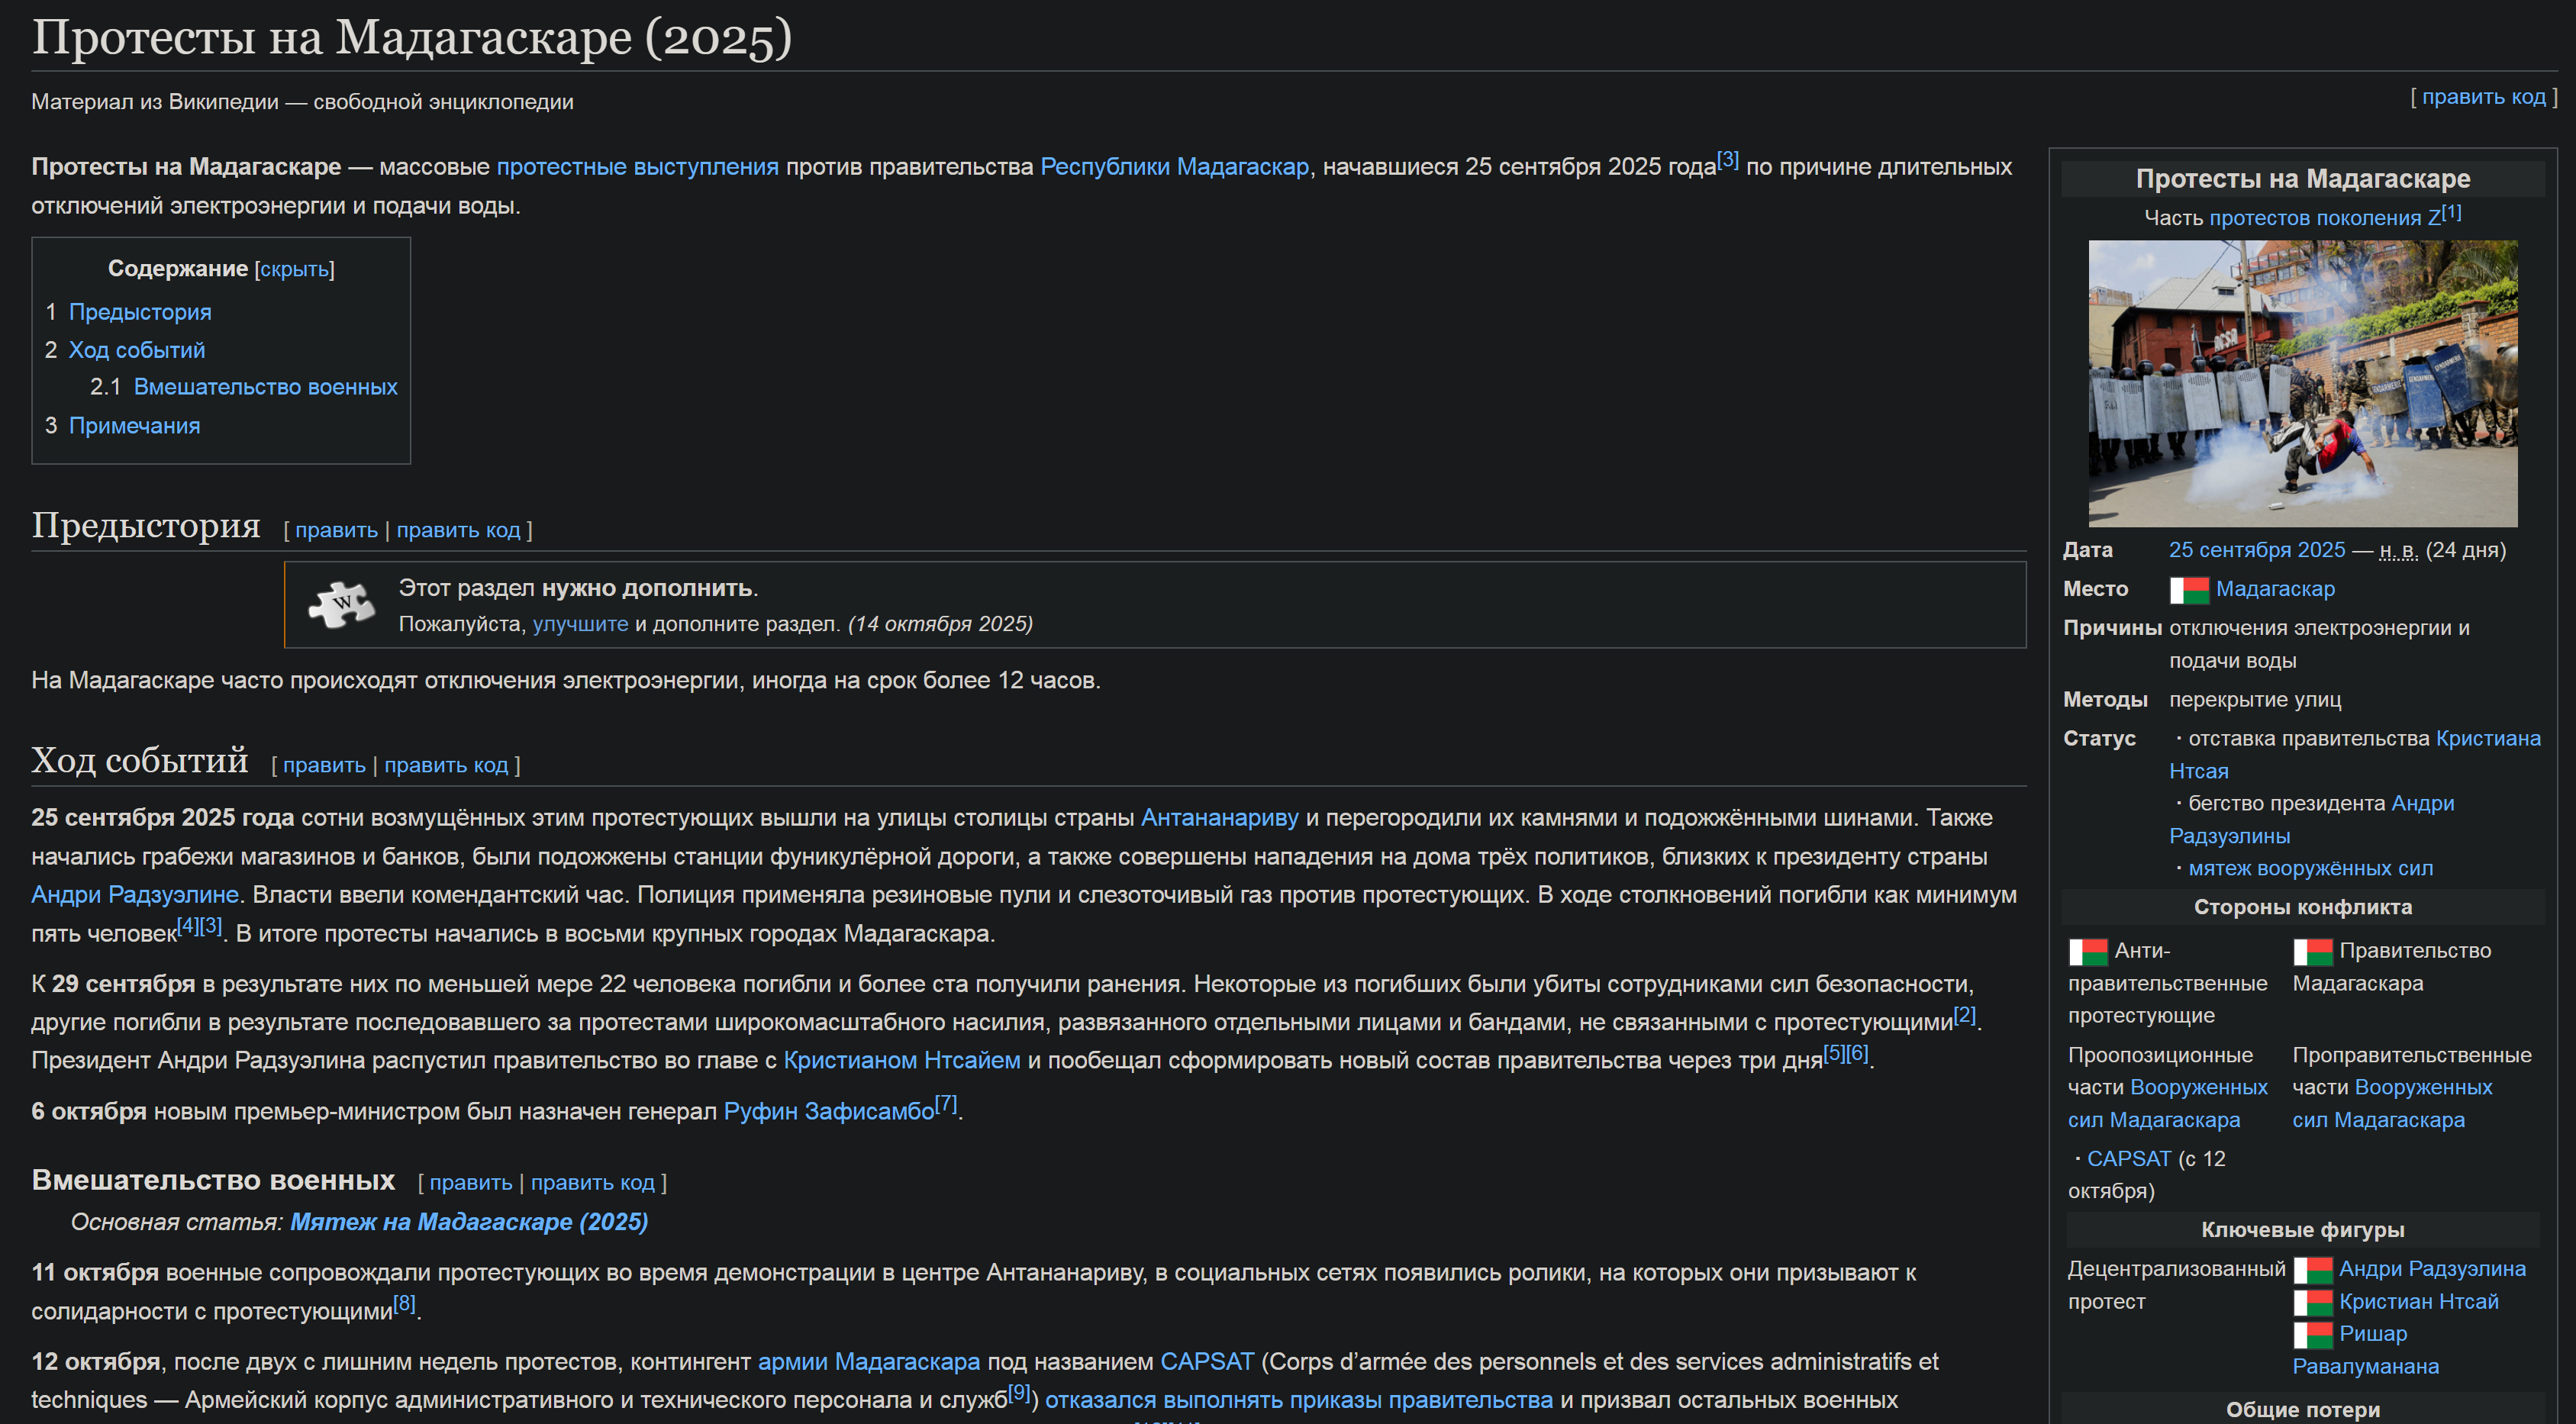Open the Вмешательство военных subsection in the contents
Viewport: 2576px width, 1424px height.
(265, 387)
